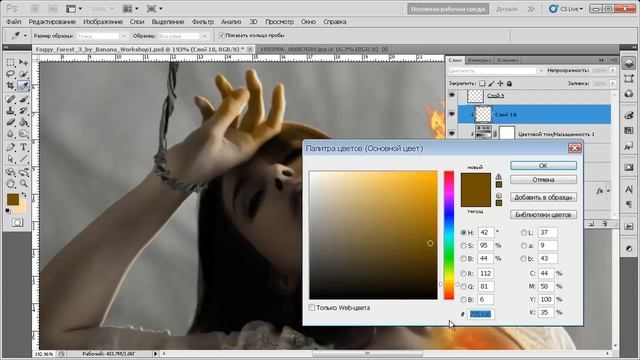The height and width of the screenshot is (360, 640).
Task: Select the L lab radio button
Action: (524, 232)
